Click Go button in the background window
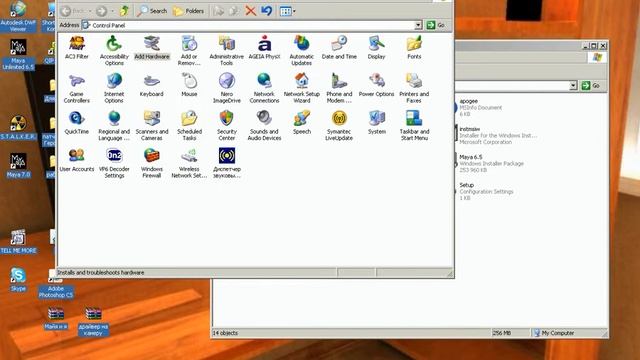The height and width of the screenshot is (360, 640). click(591, 86)
